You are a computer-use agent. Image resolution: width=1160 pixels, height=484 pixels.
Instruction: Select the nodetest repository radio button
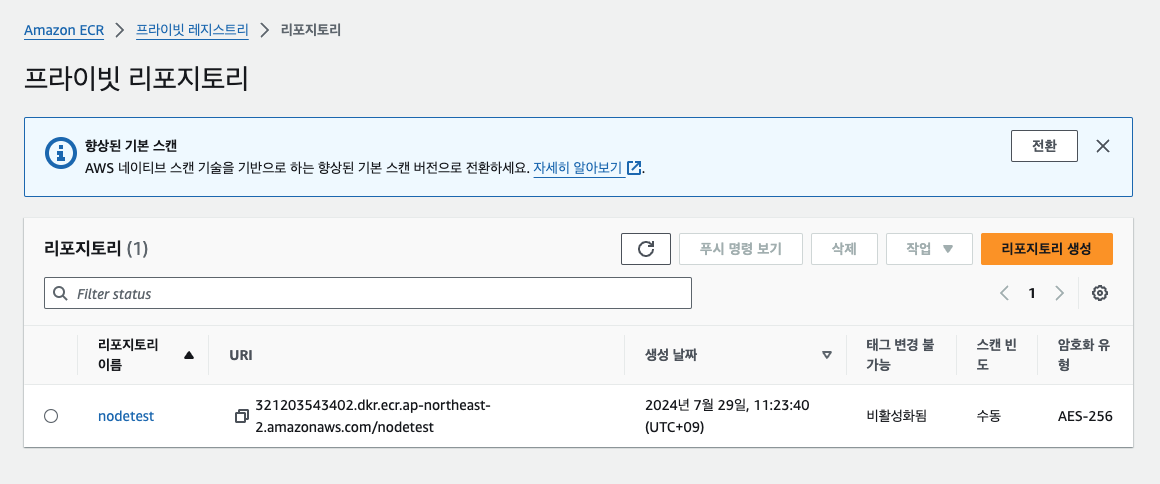pyautogui.click(x=51, y=416)
